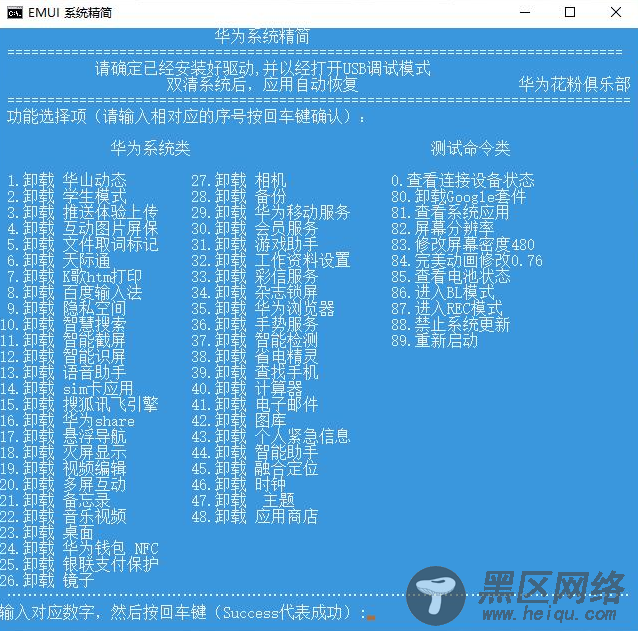This screenshot has height=631, width=638.
Task: Click line '23.卸载 桌面'
Action: (47, 533)
